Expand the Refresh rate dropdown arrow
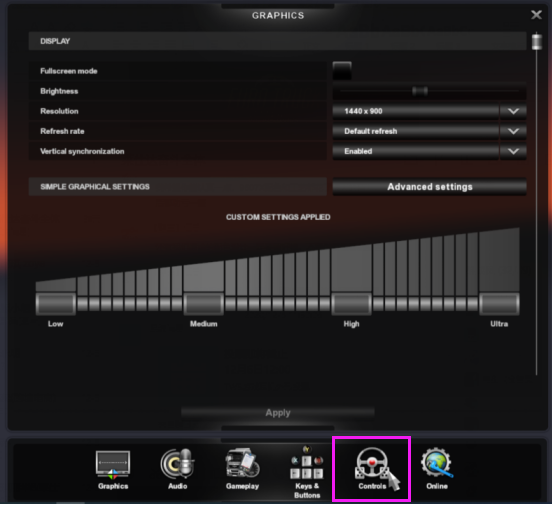 pos(513,131)
